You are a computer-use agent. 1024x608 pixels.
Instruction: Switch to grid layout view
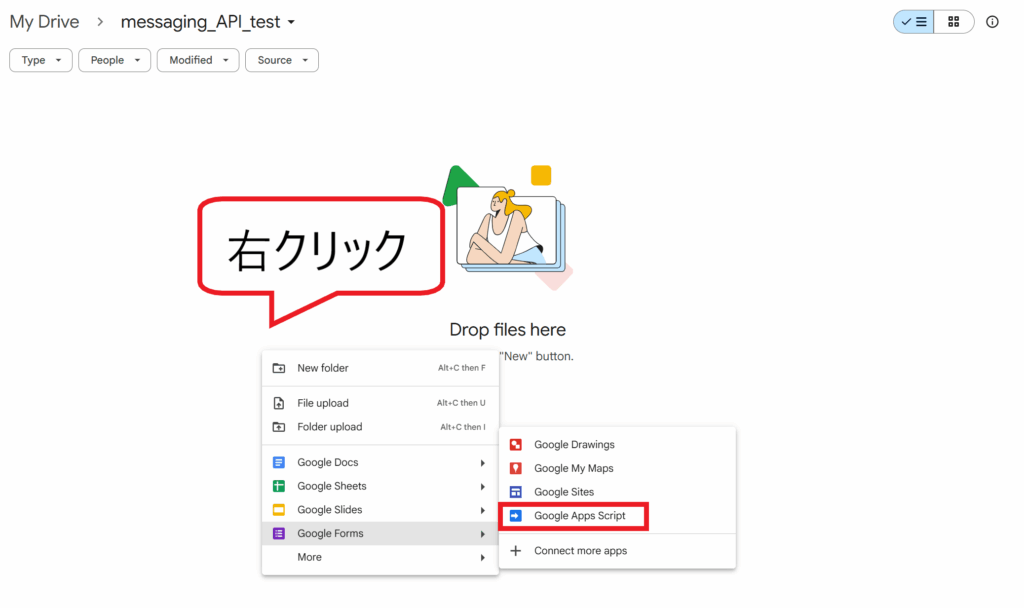coord(953,22)
